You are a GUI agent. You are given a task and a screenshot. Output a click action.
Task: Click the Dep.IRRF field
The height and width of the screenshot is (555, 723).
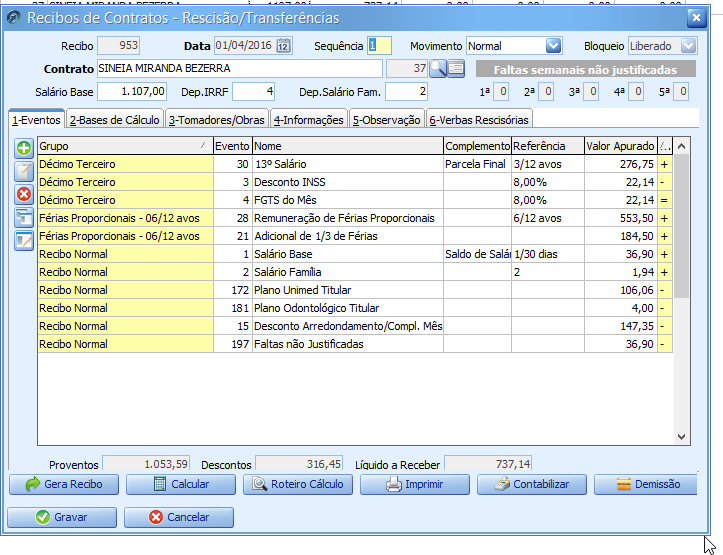pos(254,91)
